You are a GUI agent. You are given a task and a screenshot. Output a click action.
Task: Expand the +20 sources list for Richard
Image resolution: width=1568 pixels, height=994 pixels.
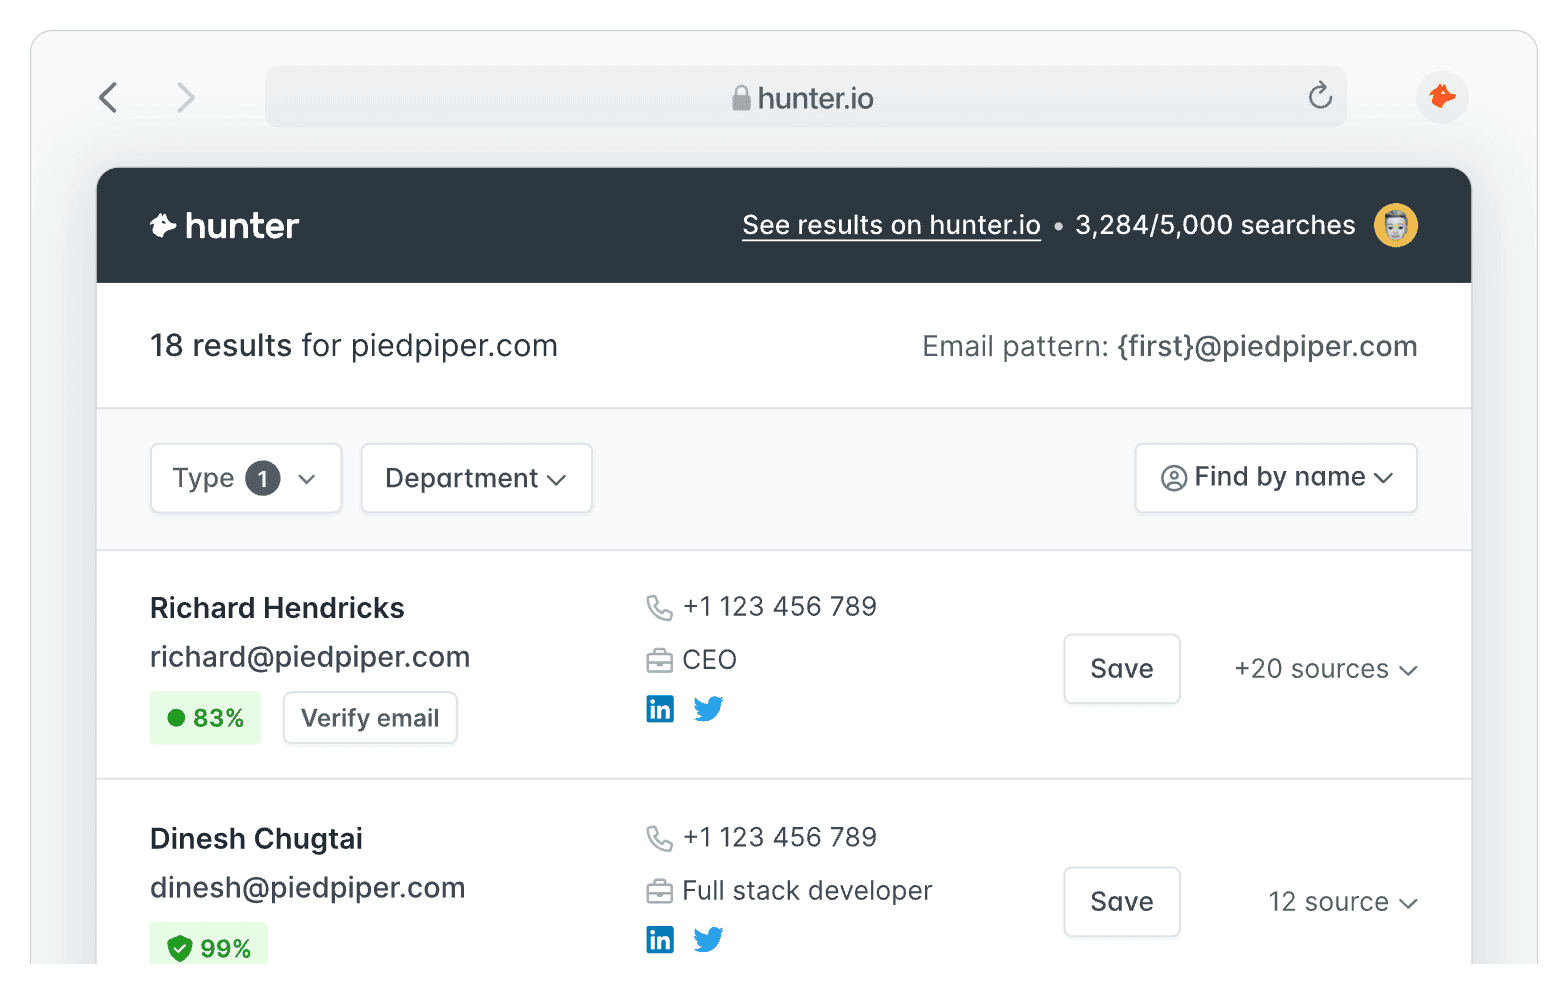[1326, 669]
